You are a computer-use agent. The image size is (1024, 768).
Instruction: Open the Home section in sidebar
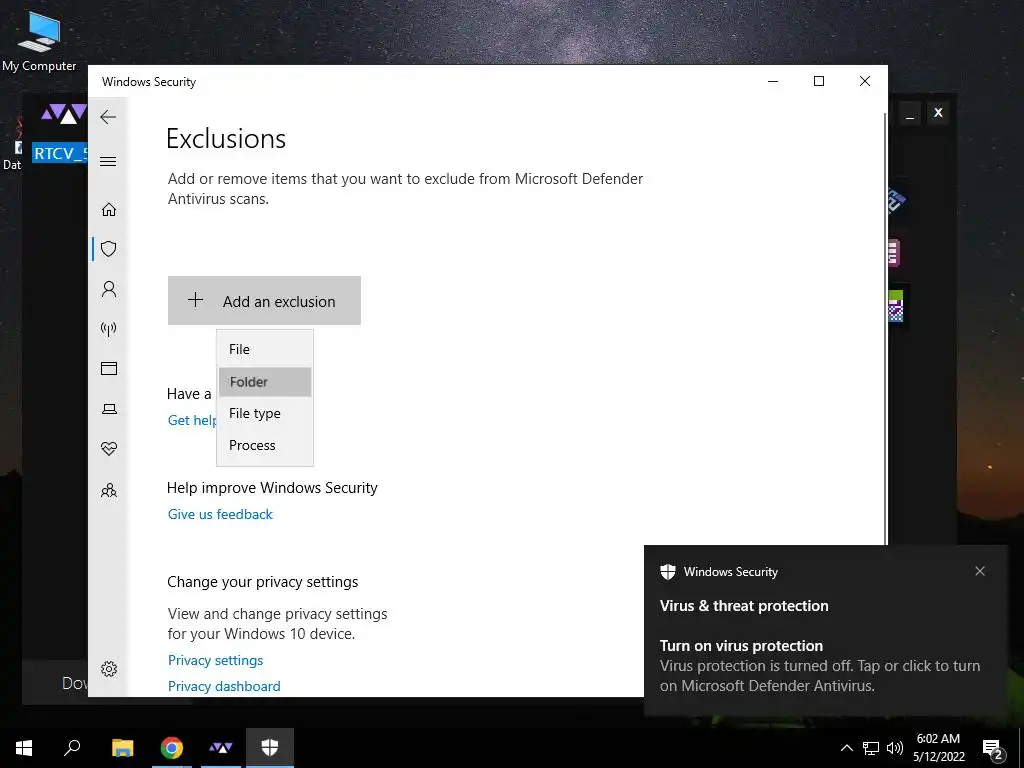(x=108, y=209)
